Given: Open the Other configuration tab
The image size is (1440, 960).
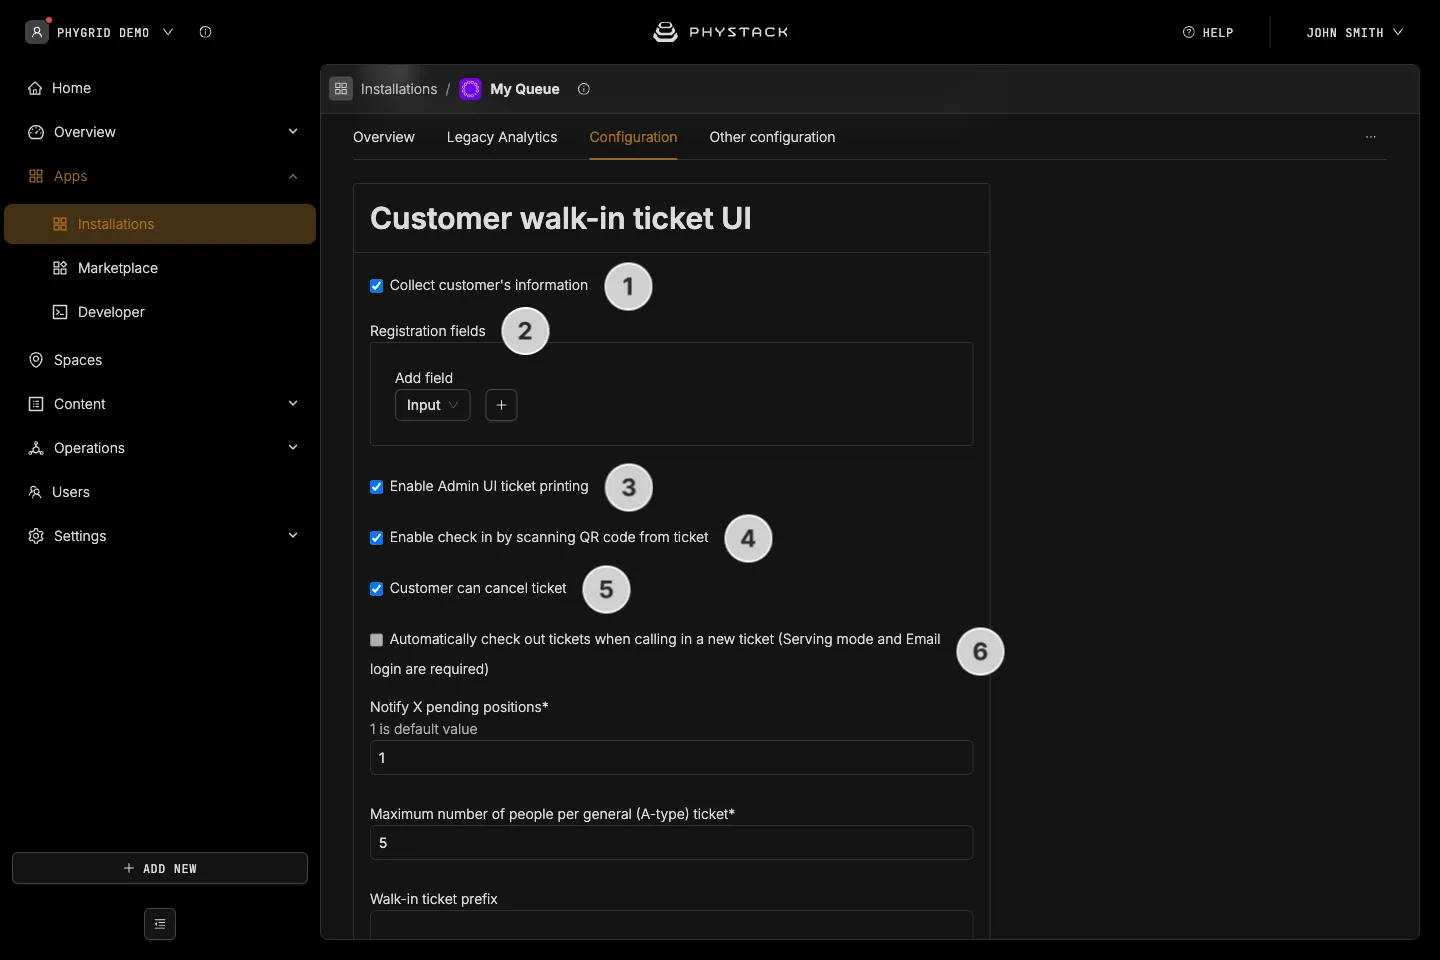Looking at the screenshot, I should pos(772,137).
